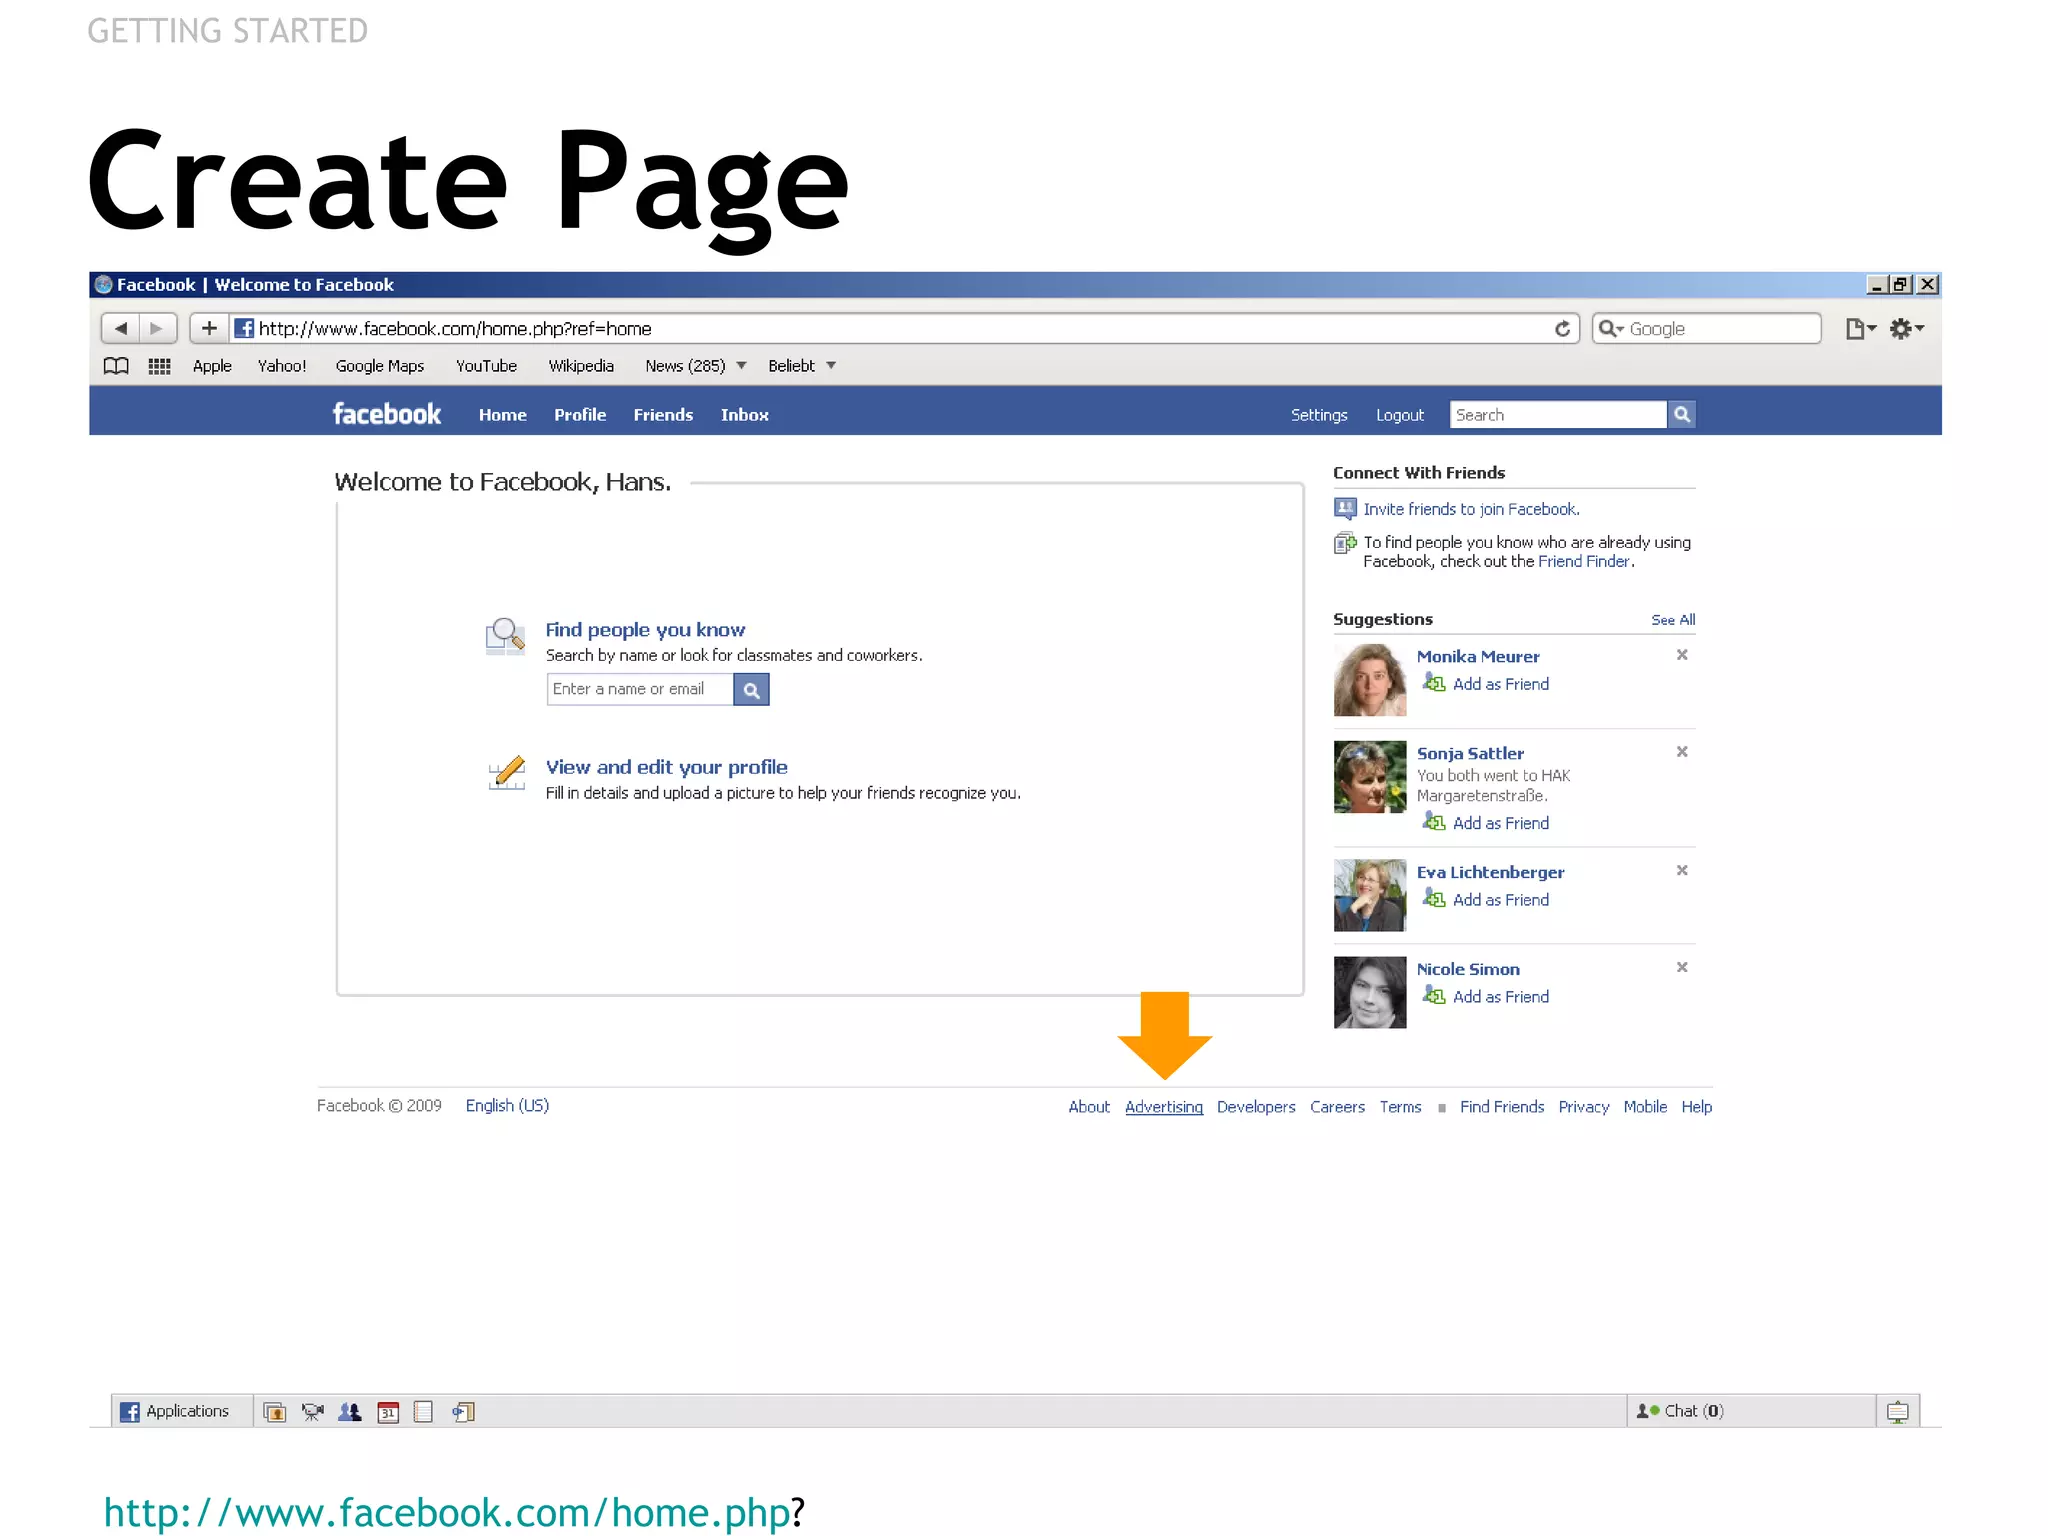Screen dimensions: 2048x1536
Task: Open the YouTube bookmark
Action: (x=486, y=366)
